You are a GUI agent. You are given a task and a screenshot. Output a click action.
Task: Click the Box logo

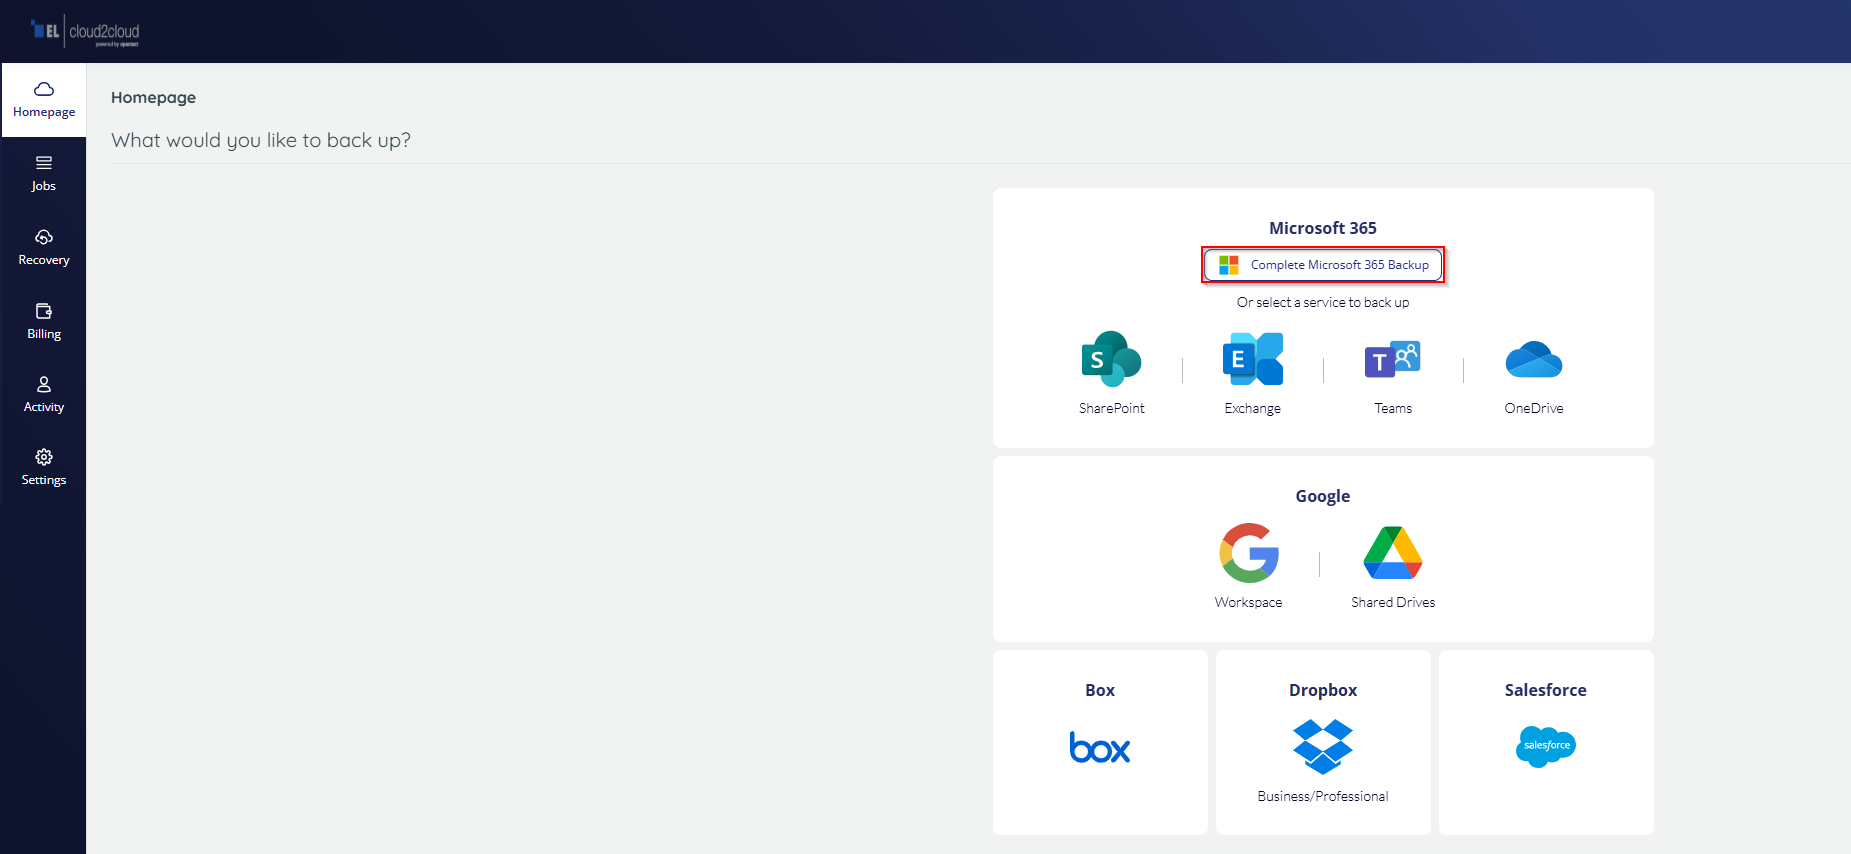point(1100,748)
